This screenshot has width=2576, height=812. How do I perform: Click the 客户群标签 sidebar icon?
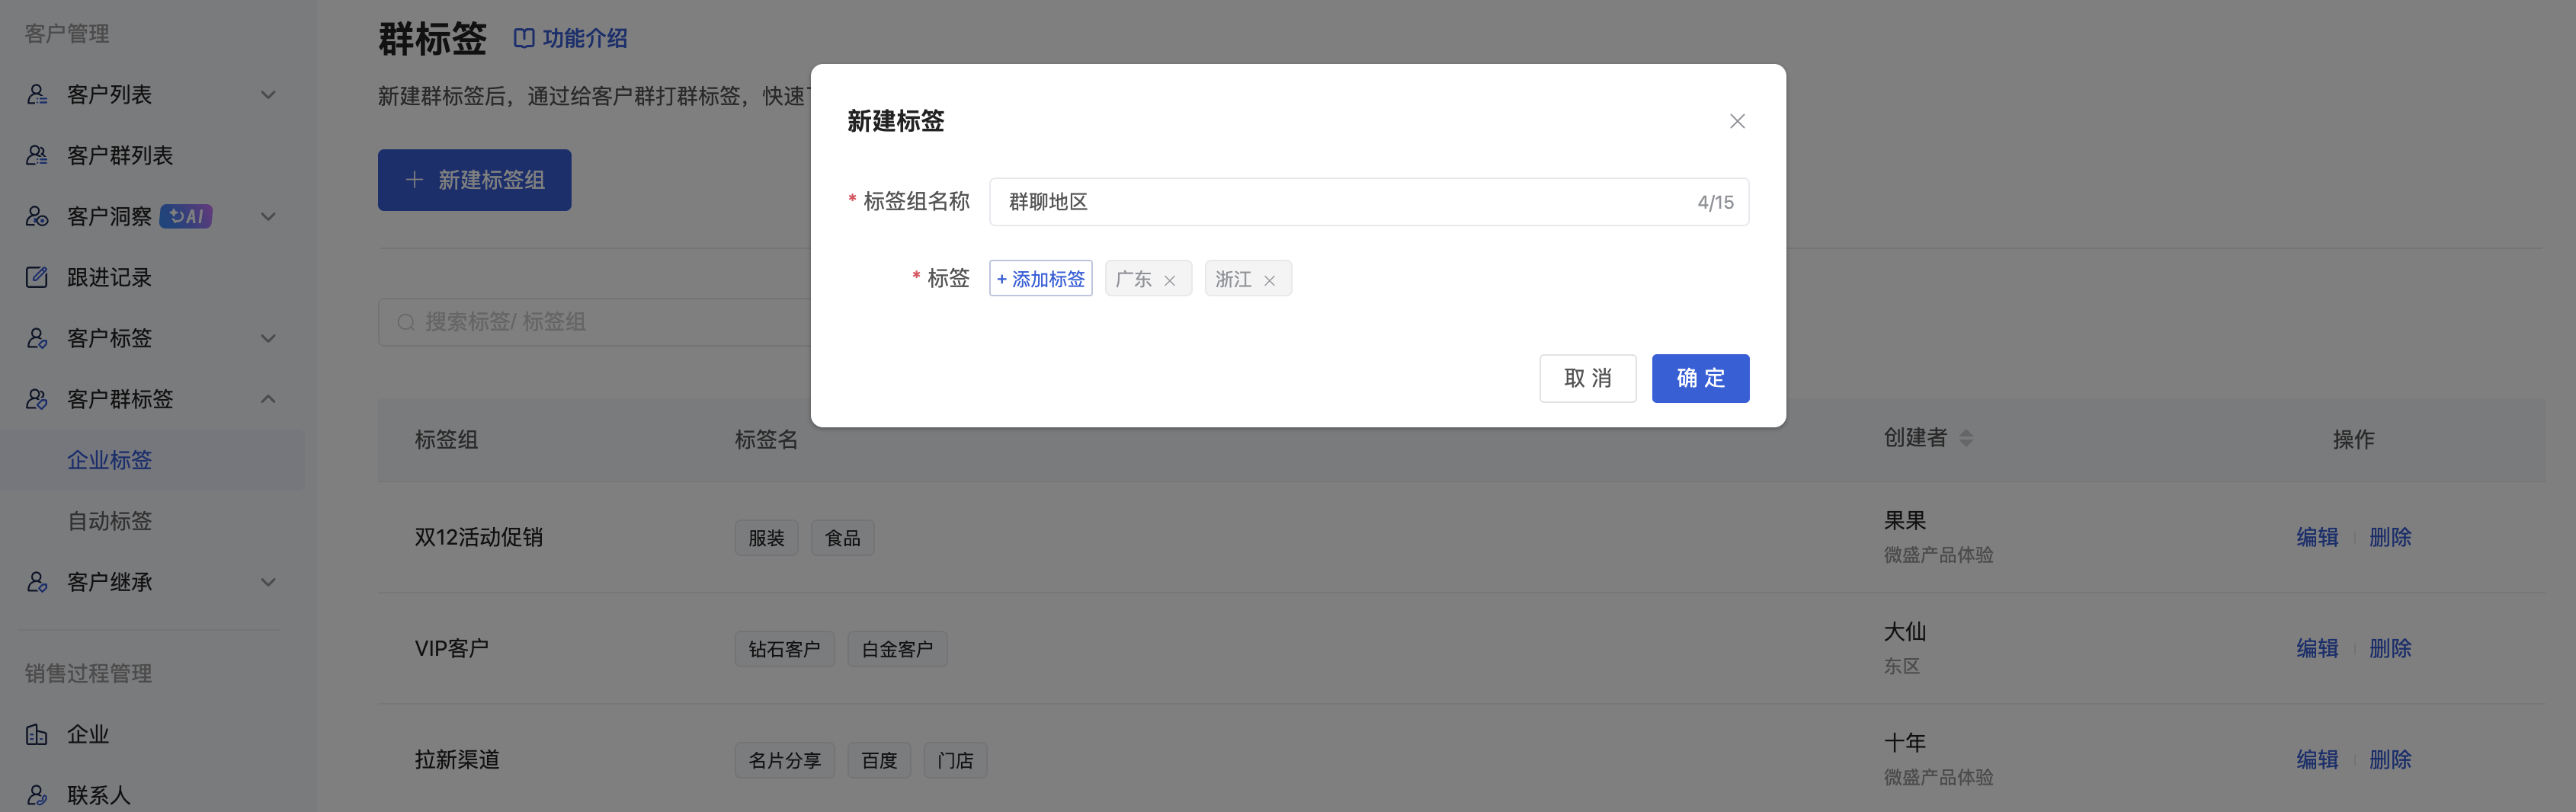click(x=37, y=399)
